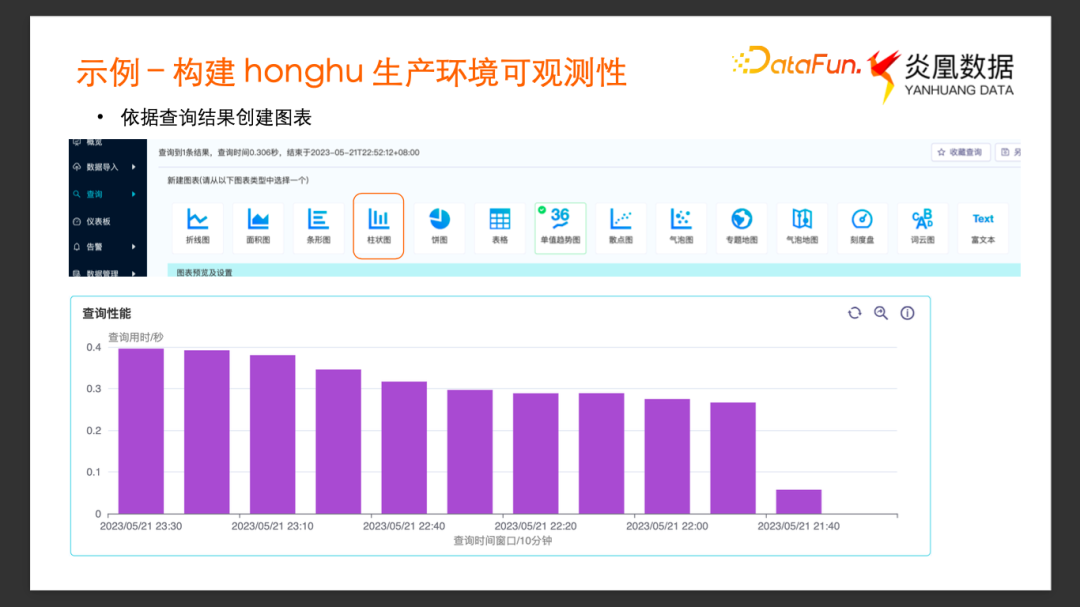Viewport: 1080px width, 607px height.
Task: Click the bar above 2023/05/21 22:40
Action: tap(404, 448)
